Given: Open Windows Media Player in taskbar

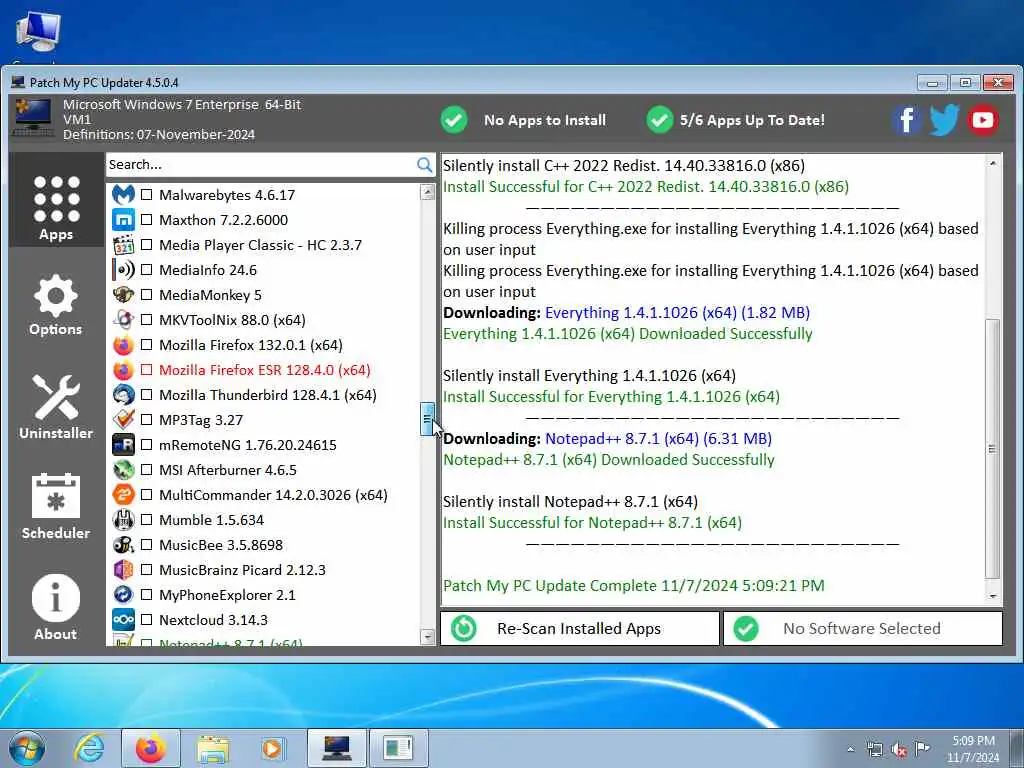Looking at the screenshot, I should (272, 748).
